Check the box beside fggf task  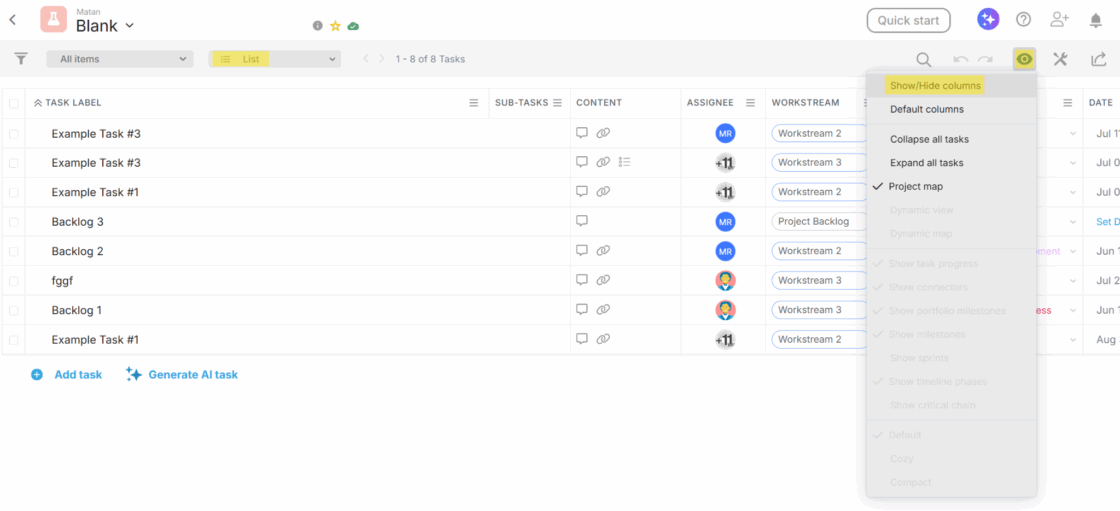(14, 281)
